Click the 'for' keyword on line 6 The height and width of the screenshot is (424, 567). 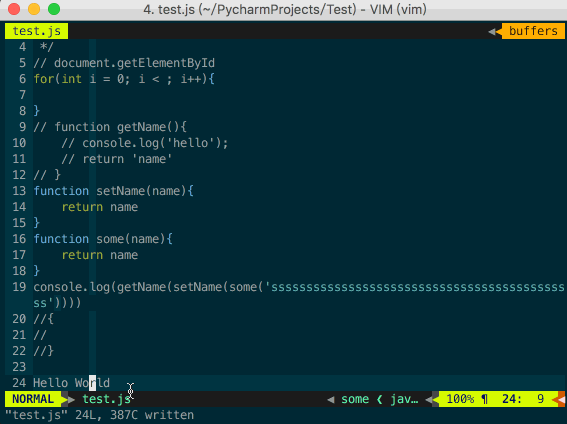(43, 79)
